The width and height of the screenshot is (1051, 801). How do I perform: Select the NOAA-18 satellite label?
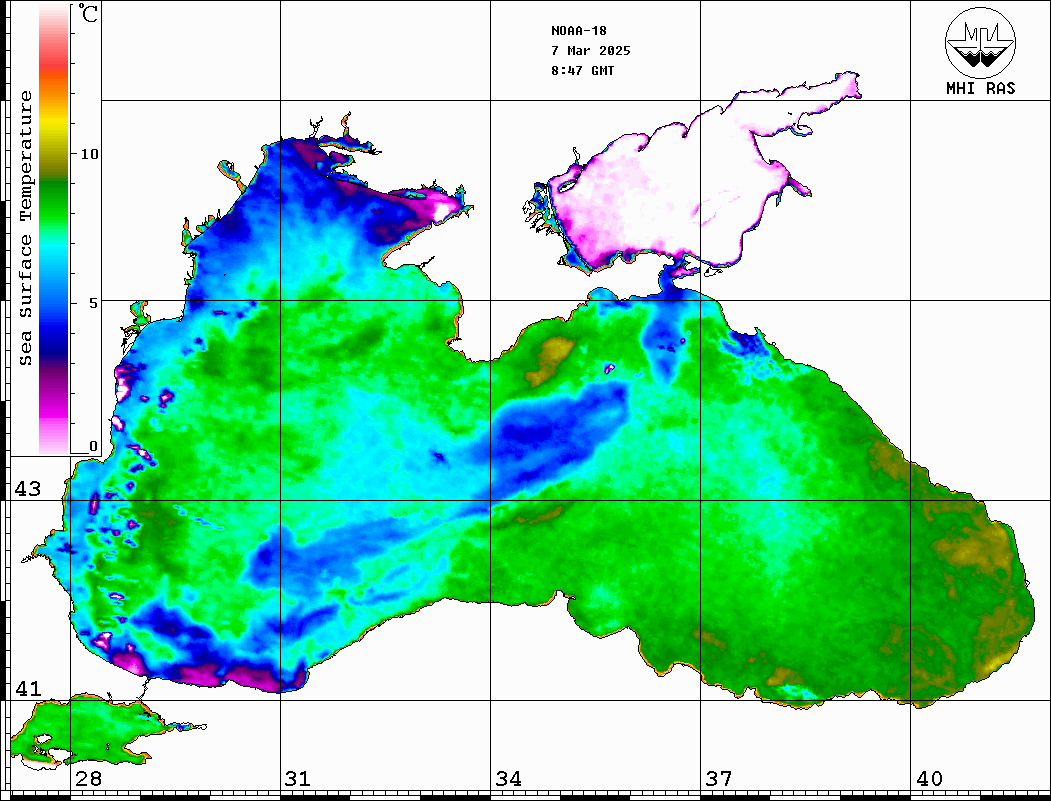click(x=578, y=31)
